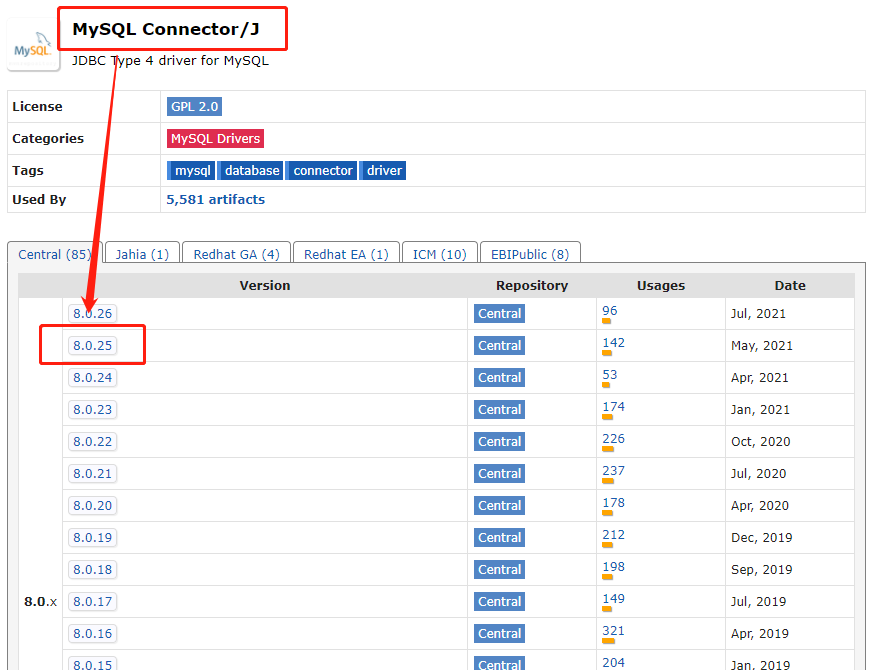Open the 53 usages link
This screenshot has height=670, width=873.
click(x=610, y=375)
